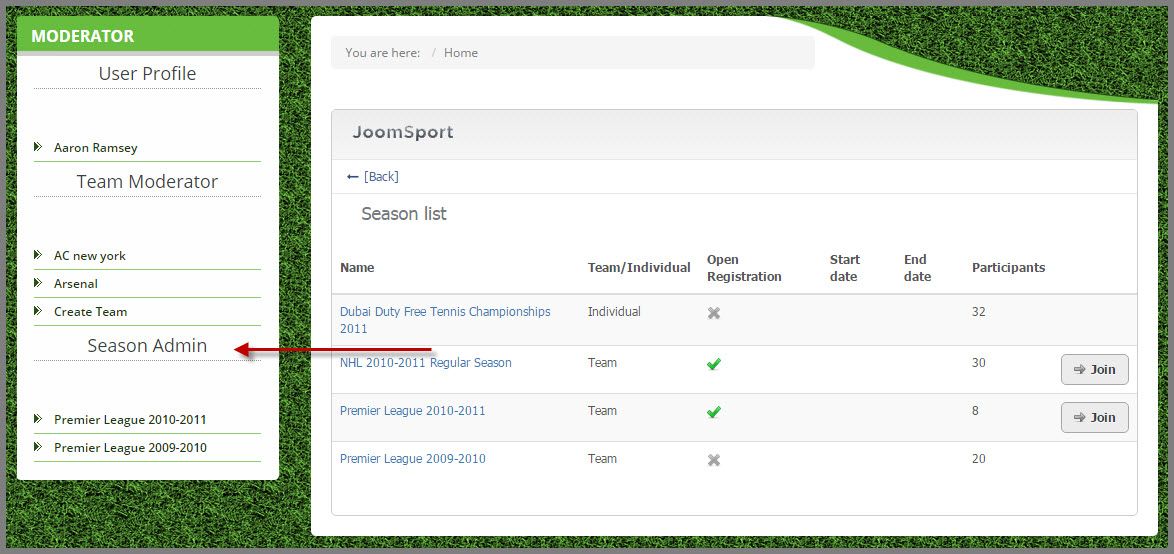The width and height of the screenshot is (1174, 554).
Task: Click the participants value 20
Action: [979, 459]
